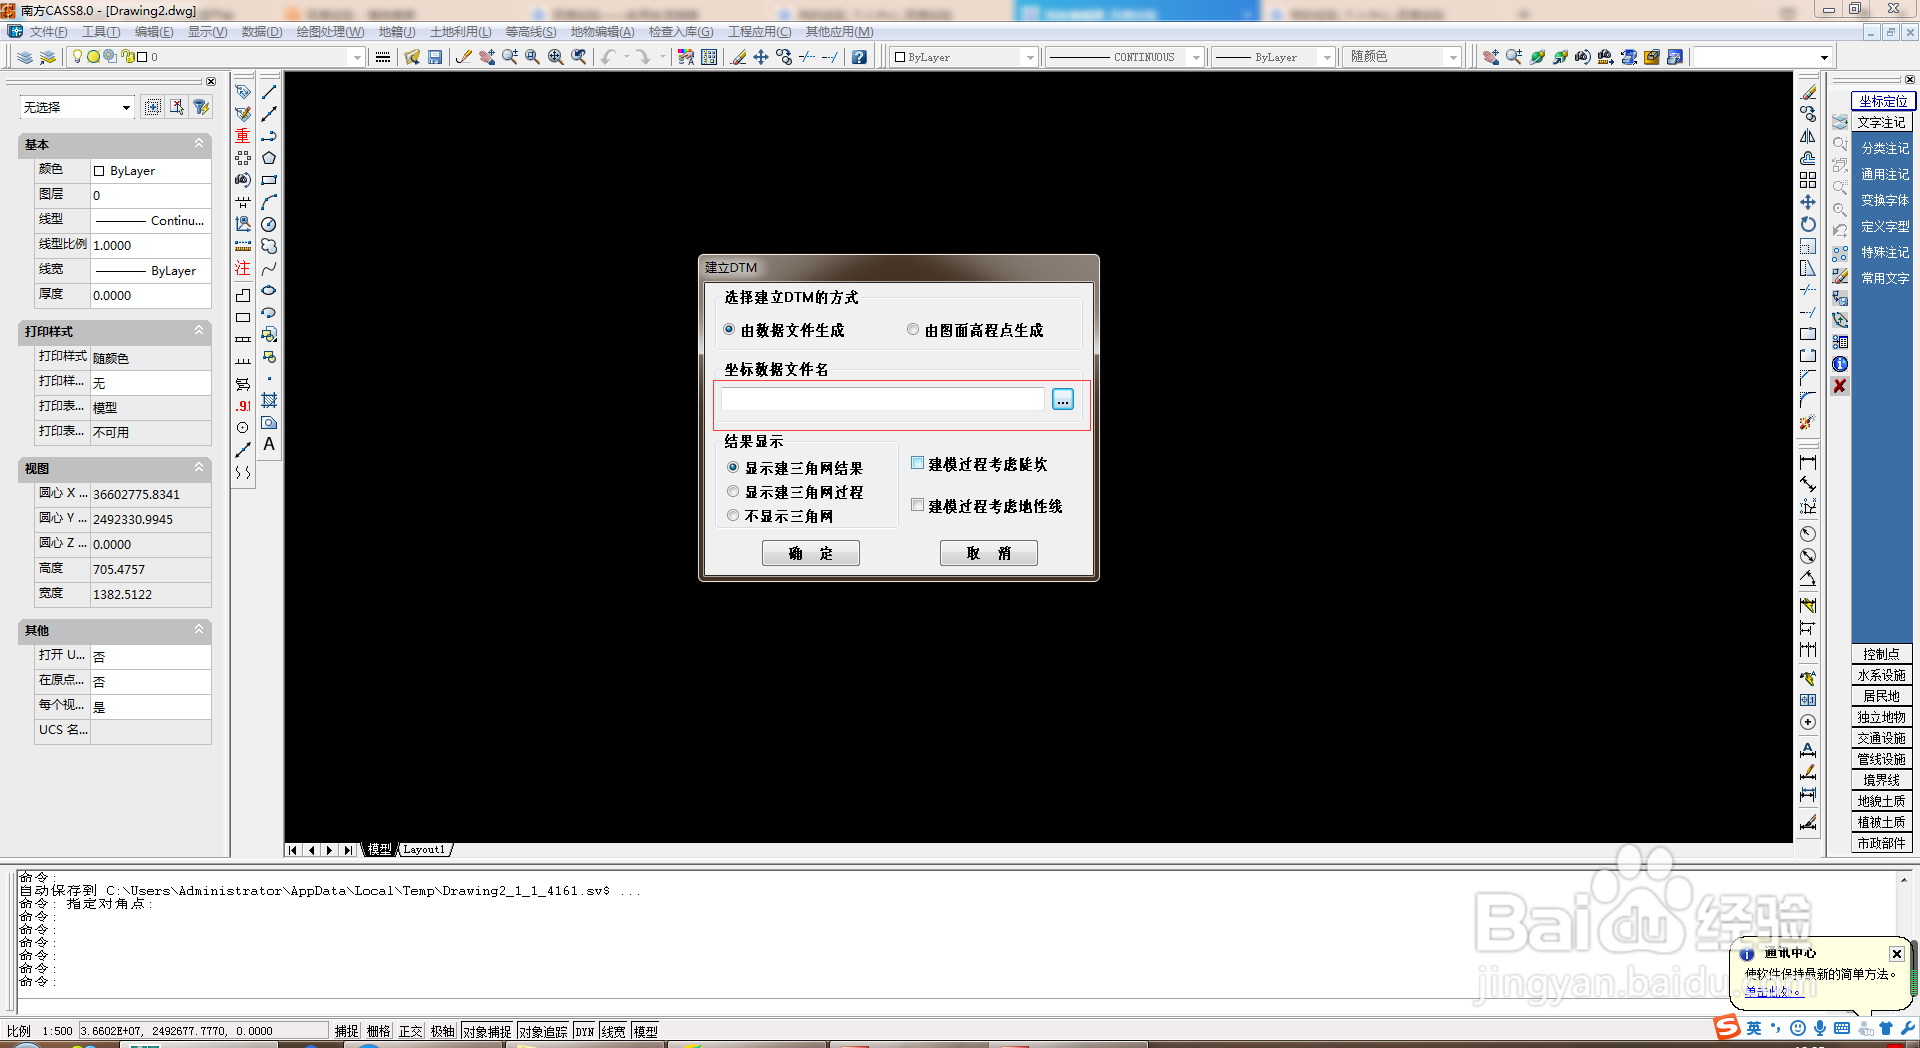
Task: Switch to the 模型 tab
Action: click(379, 850)
